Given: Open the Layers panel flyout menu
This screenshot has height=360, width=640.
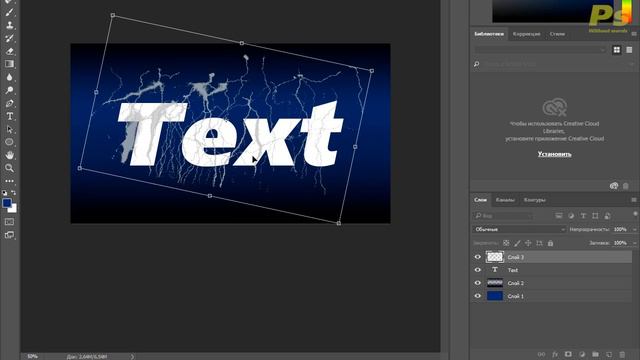Looking at the screenshot, I should click(634, 200).
